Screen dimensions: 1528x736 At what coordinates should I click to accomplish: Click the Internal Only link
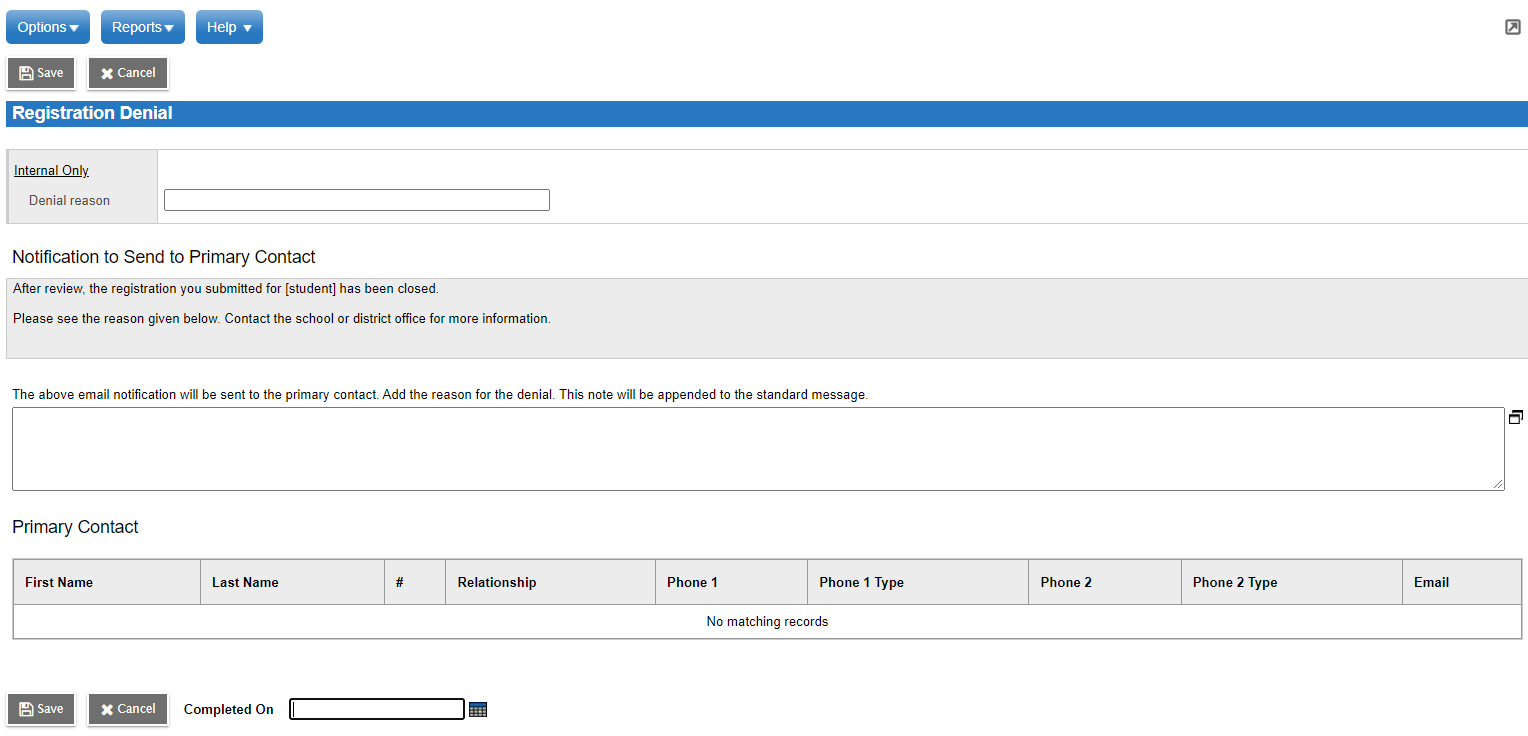51,171
